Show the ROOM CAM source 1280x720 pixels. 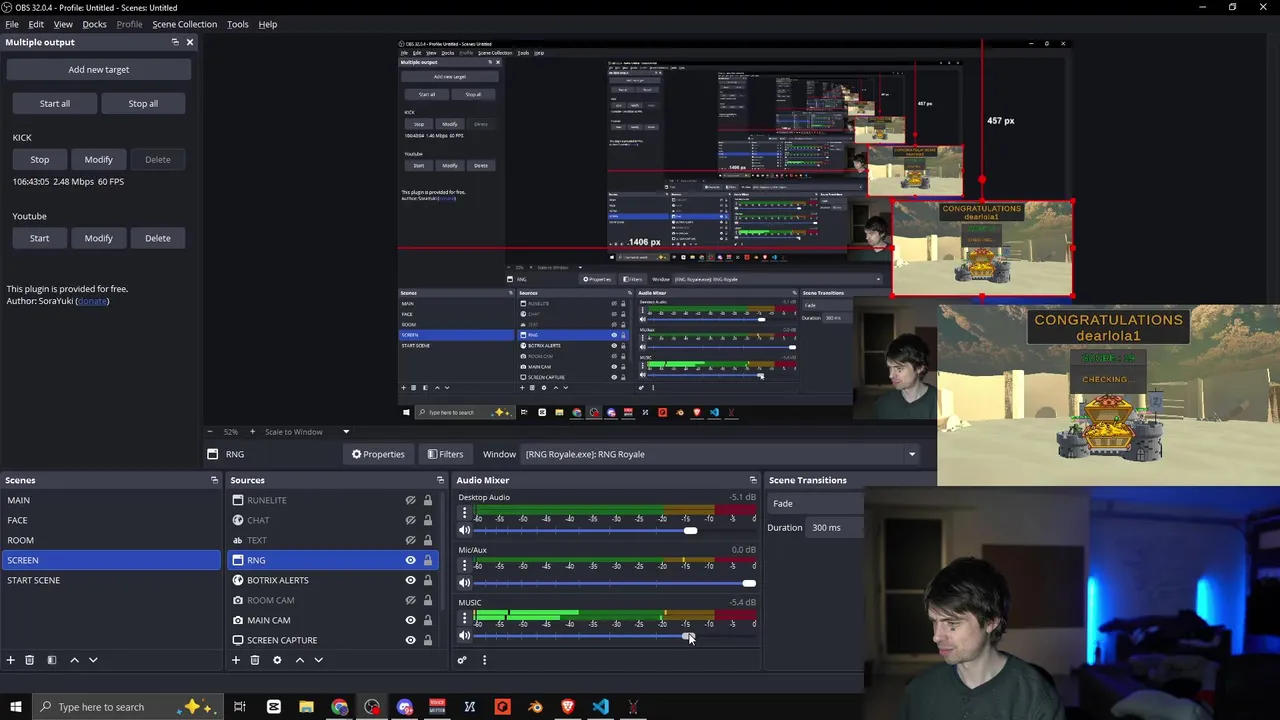pos(410,600)
